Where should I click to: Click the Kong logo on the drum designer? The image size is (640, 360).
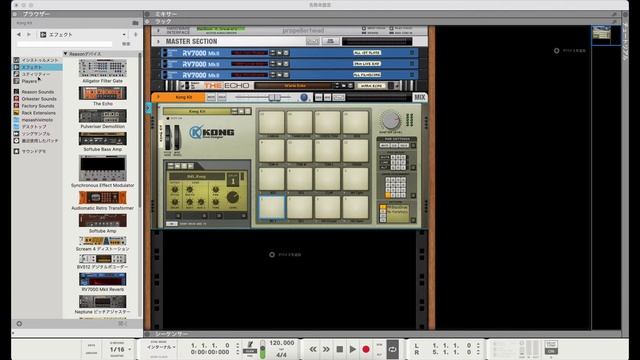coord(212,132)
